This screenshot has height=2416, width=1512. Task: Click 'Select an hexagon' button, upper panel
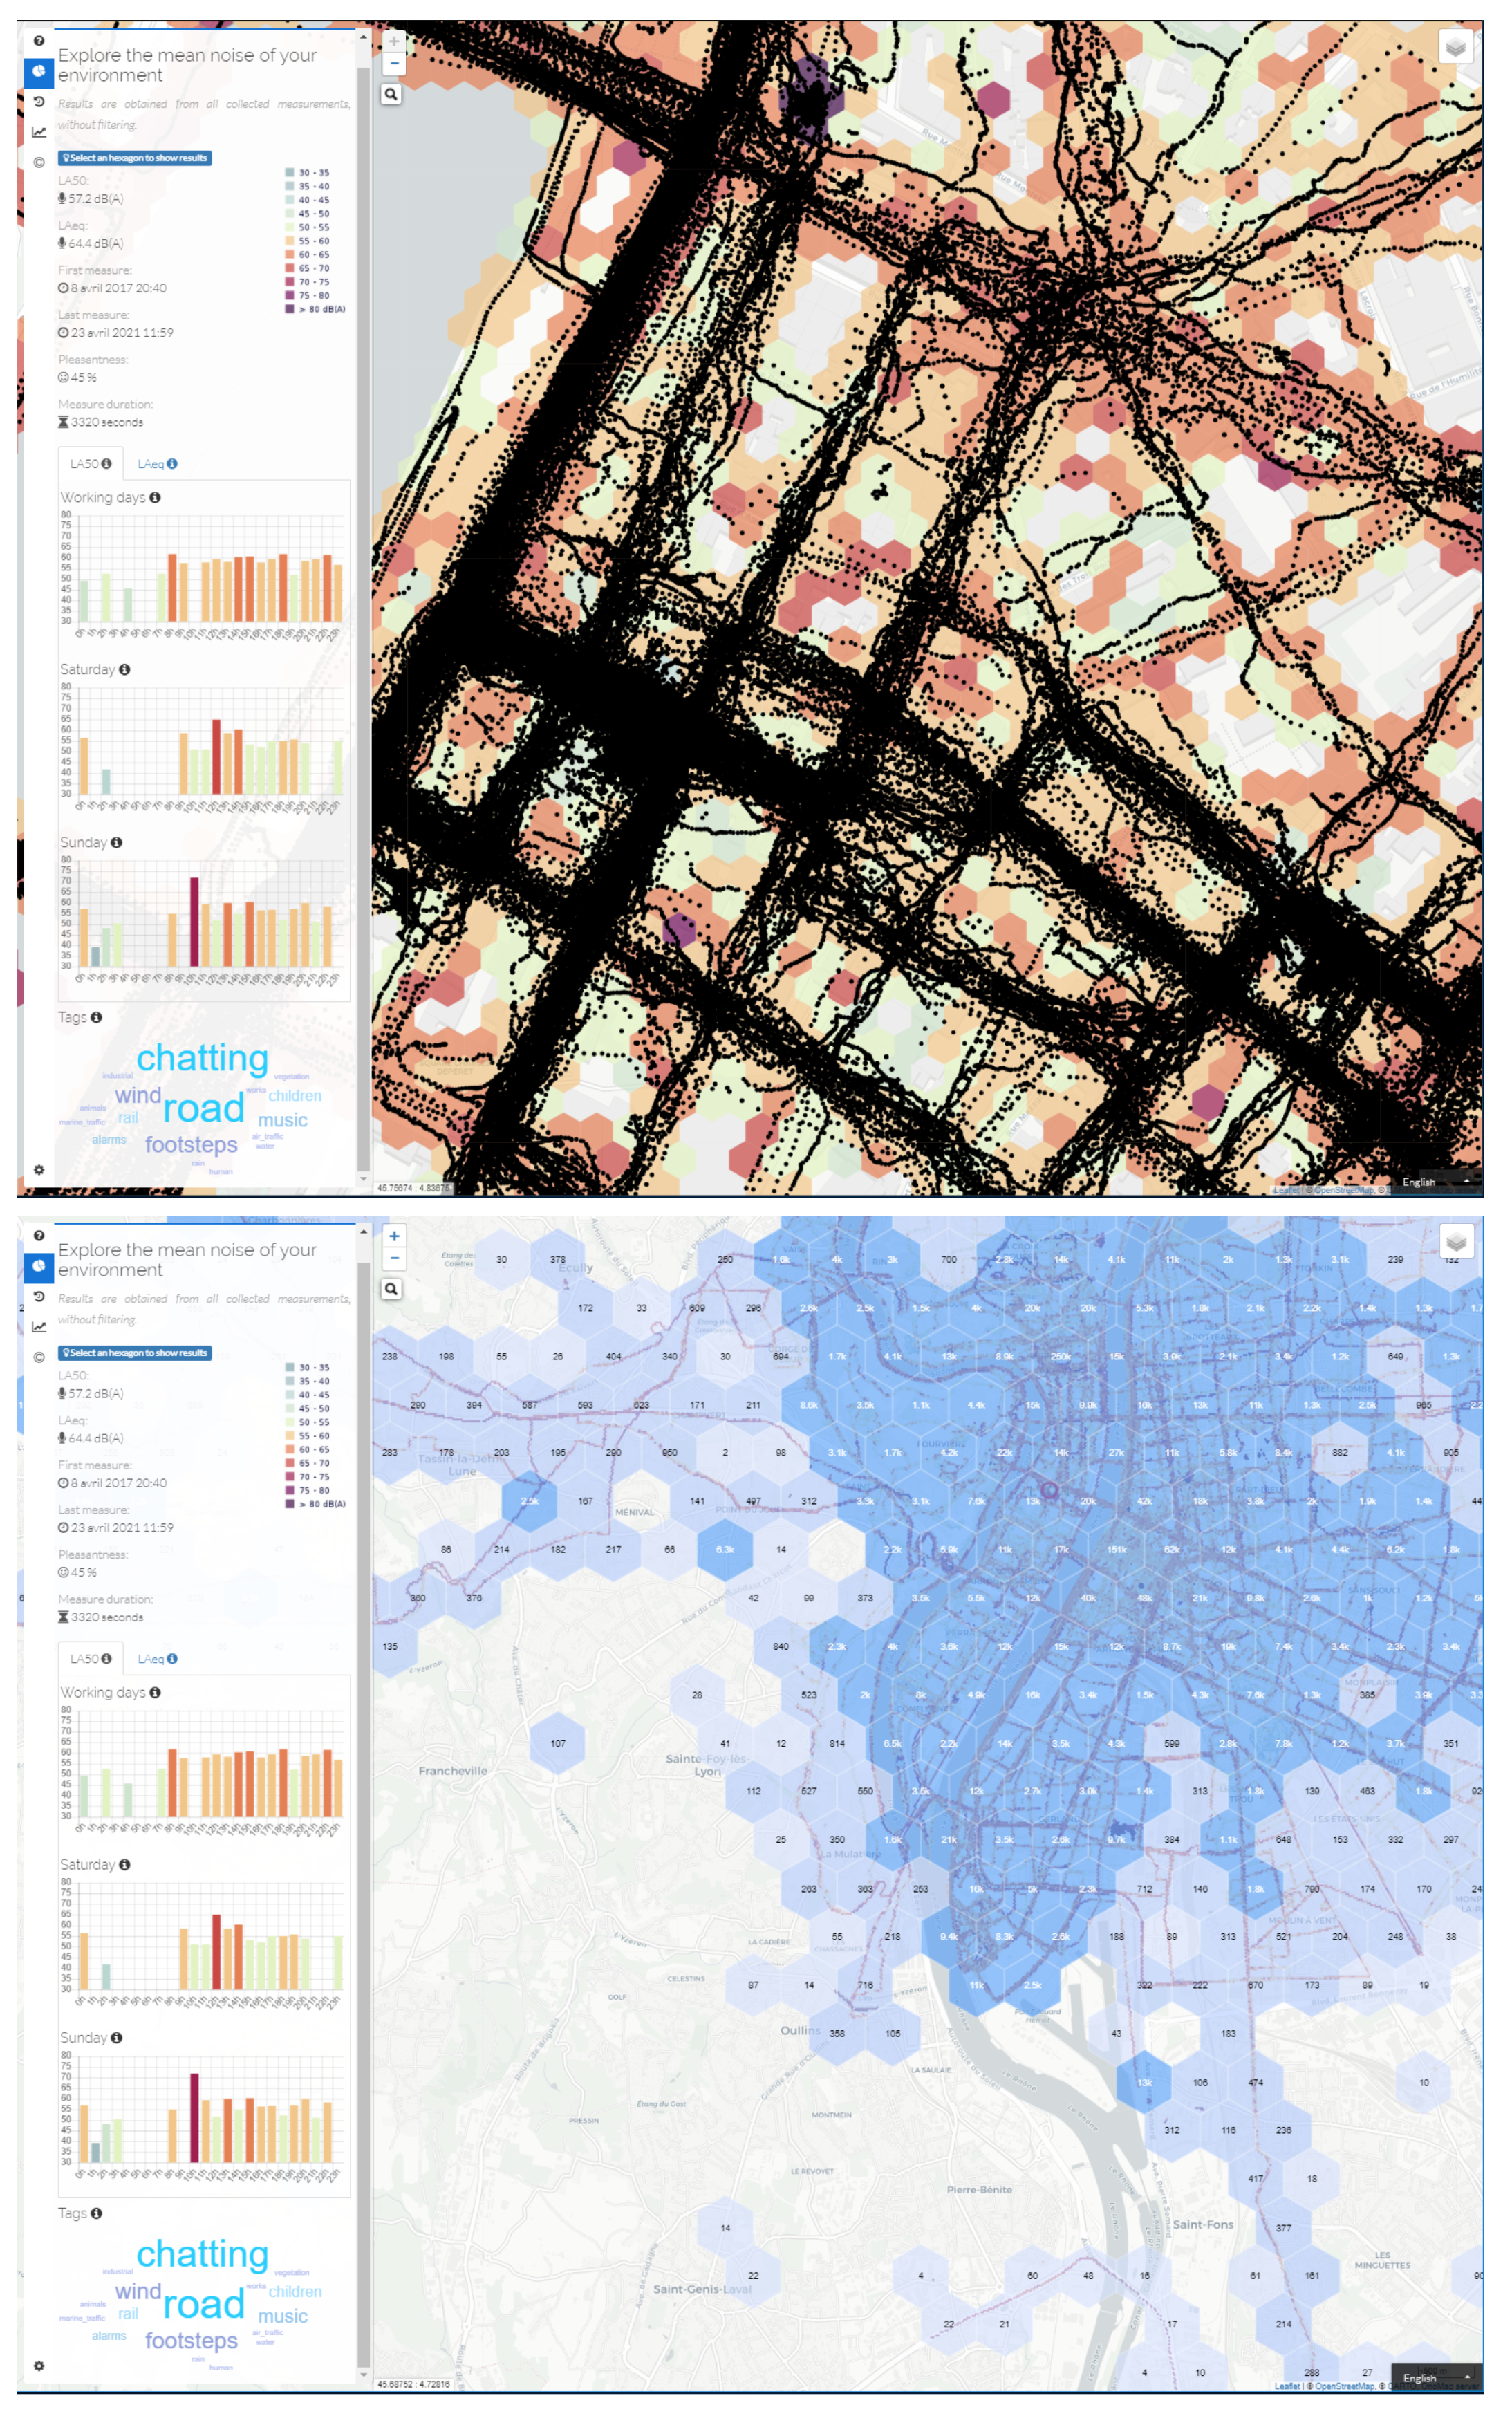tap(135, 158)
